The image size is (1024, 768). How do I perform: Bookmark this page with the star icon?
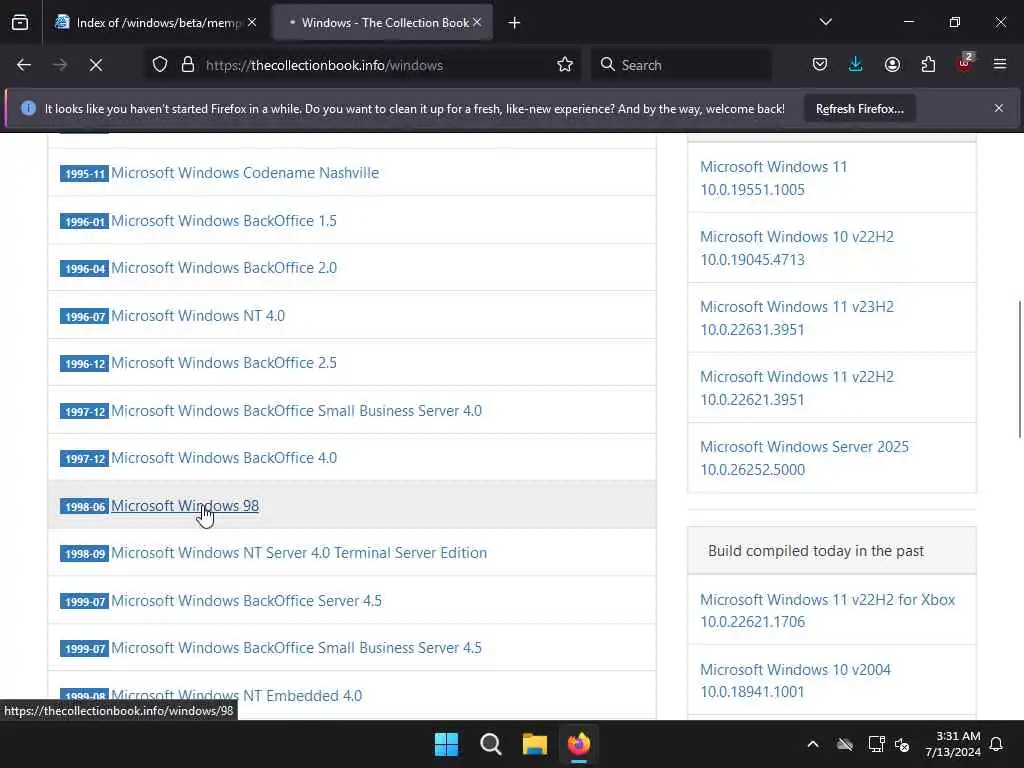565,65
